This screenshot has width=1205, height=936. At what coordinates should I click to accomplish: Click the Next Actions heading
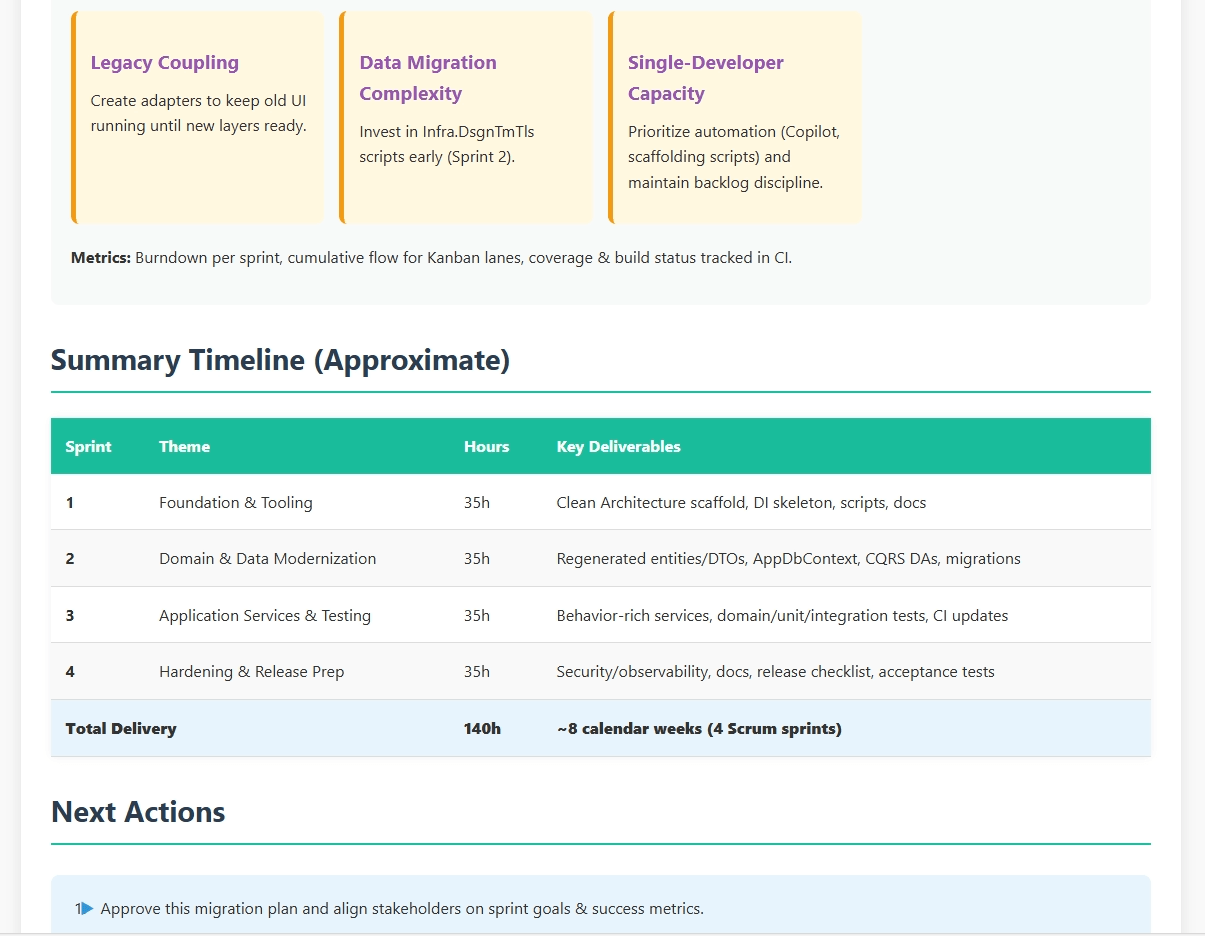pos(138,811)
